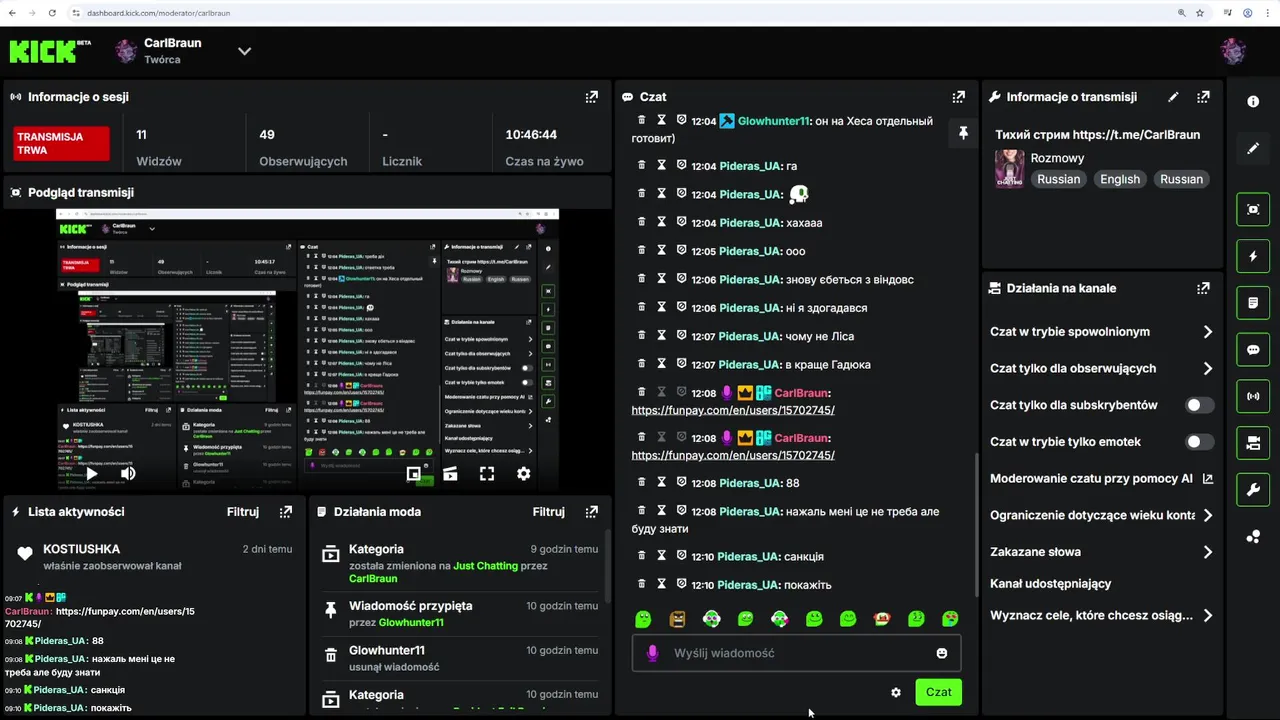Pop out the Działania moda panel
Image resolution: width=1280 pixels, height=720 pixels.
592,512
